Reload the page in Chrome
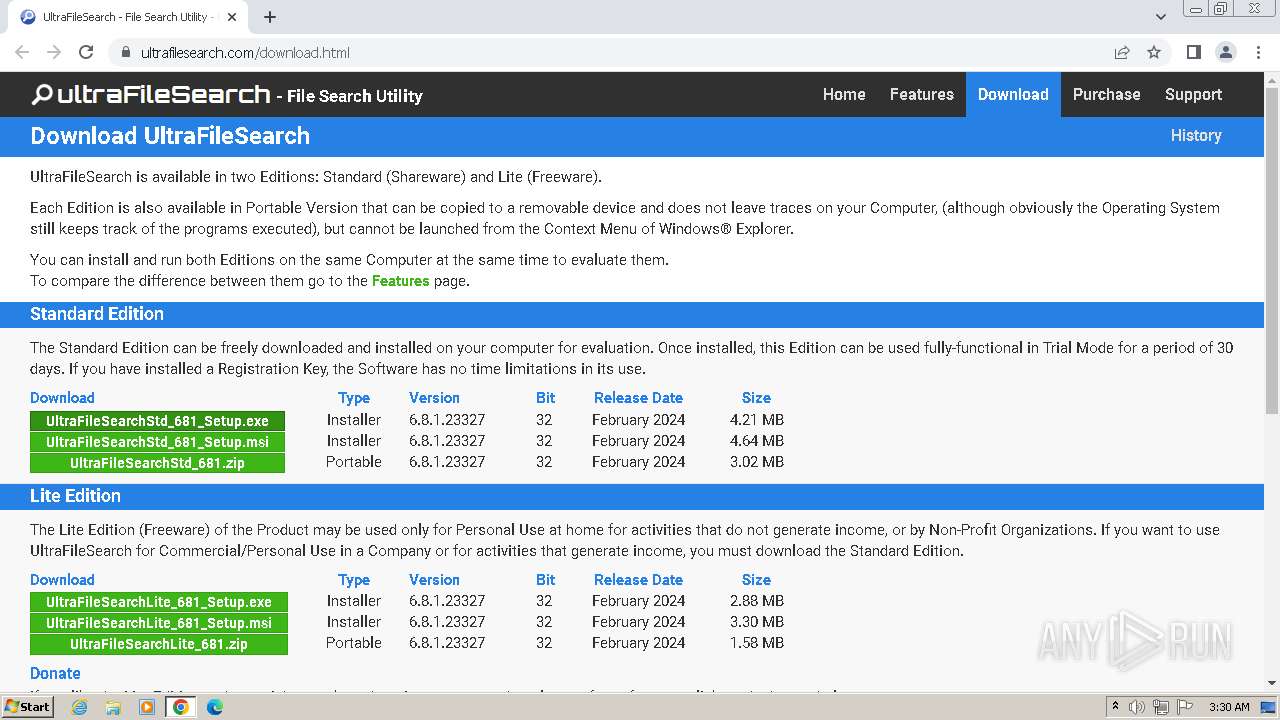 [x=86, y=52]
